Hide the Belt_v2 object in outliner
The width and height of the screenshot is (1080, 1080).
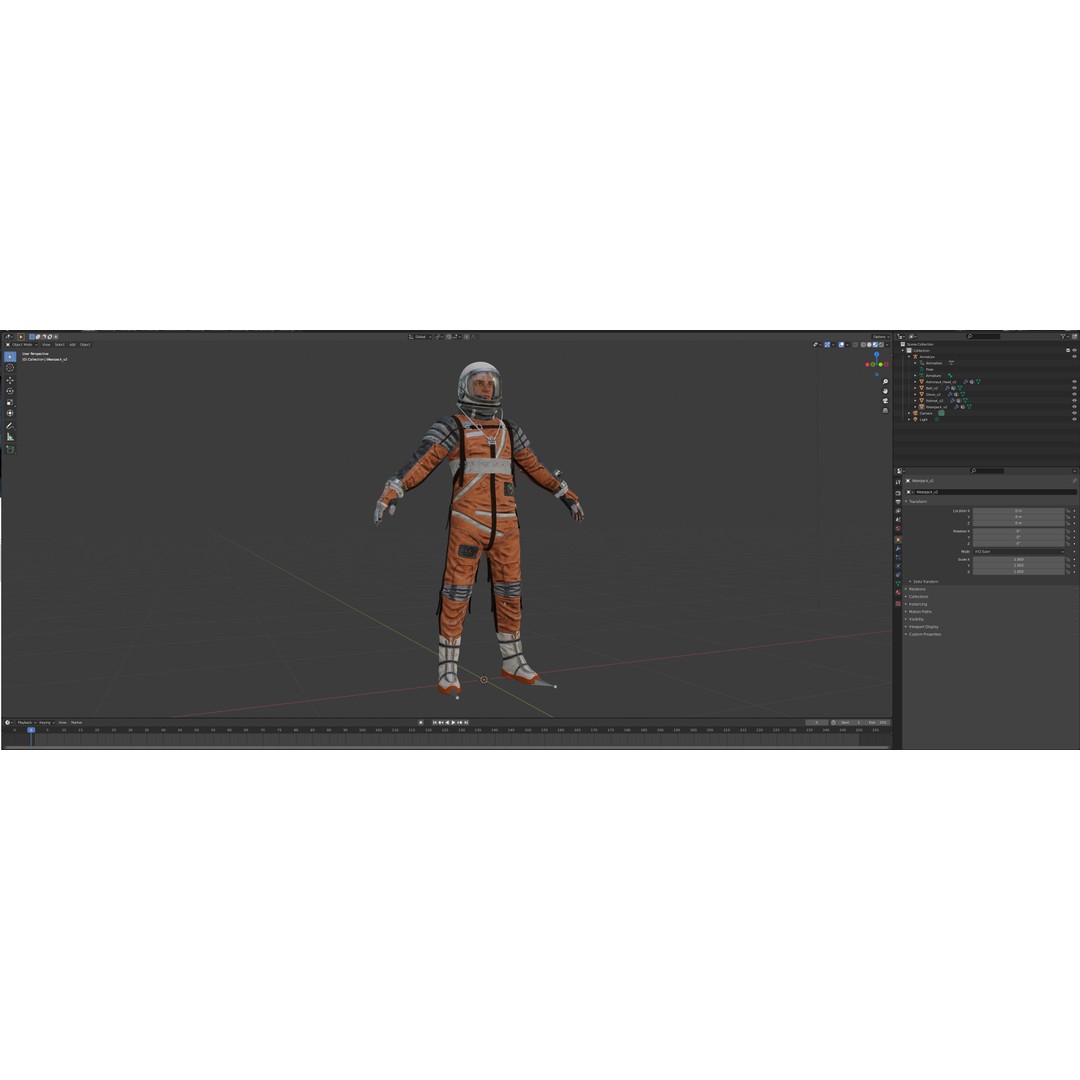point(1074,388)
